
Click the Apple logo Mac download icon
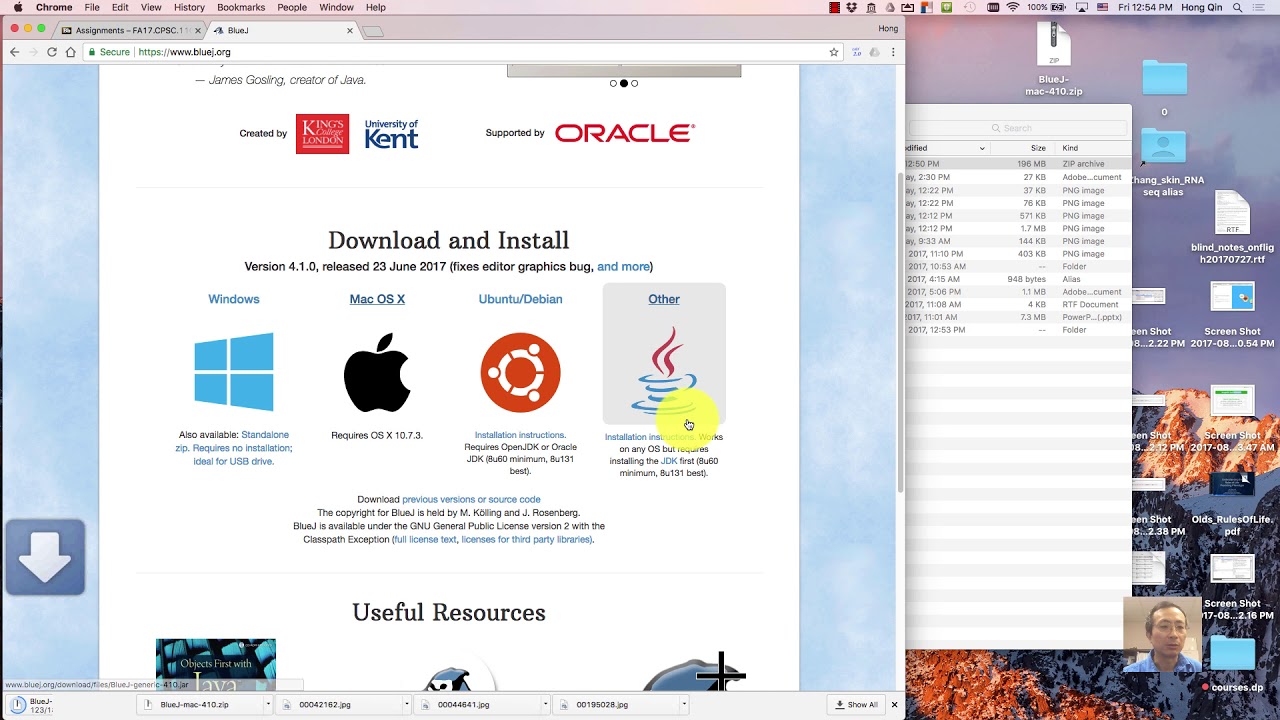(x=377, y=372)
